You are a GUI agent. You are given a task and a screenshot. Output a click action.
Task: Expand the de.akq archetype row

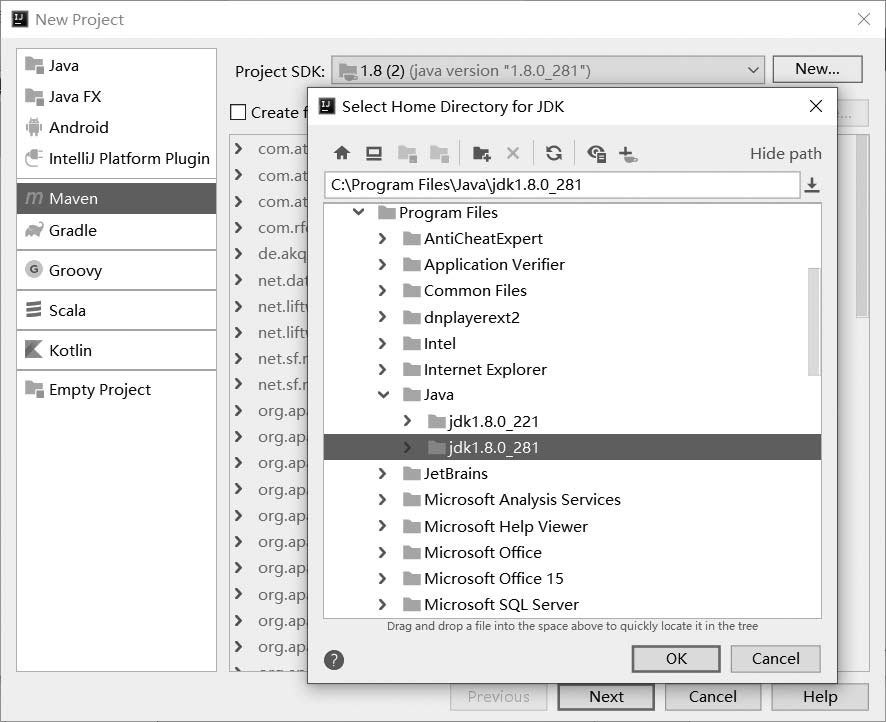[238, 254]
